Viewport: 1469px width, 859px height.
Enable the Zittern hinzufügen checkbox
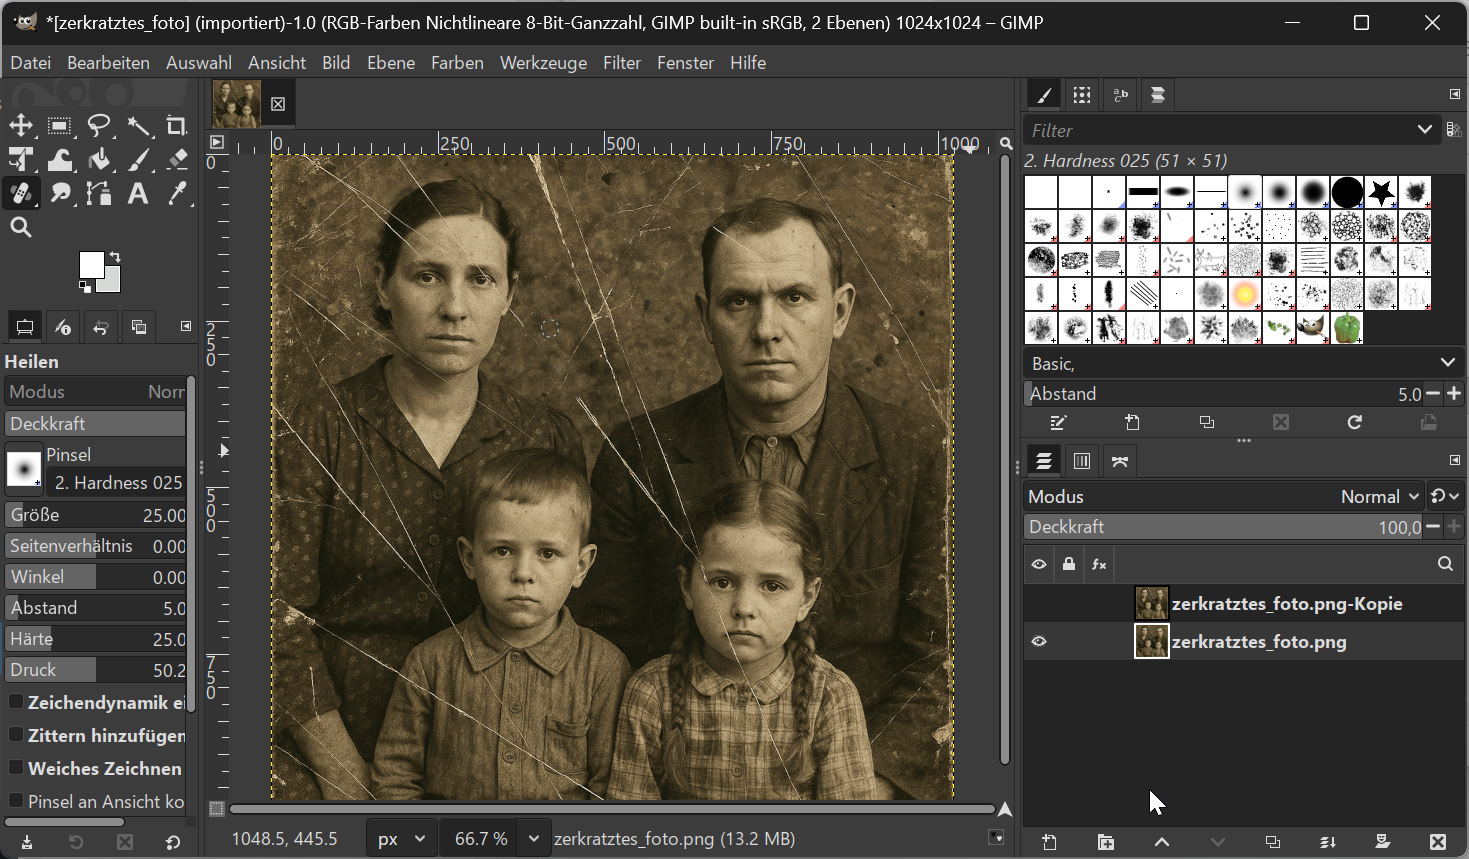coord(16,735)
